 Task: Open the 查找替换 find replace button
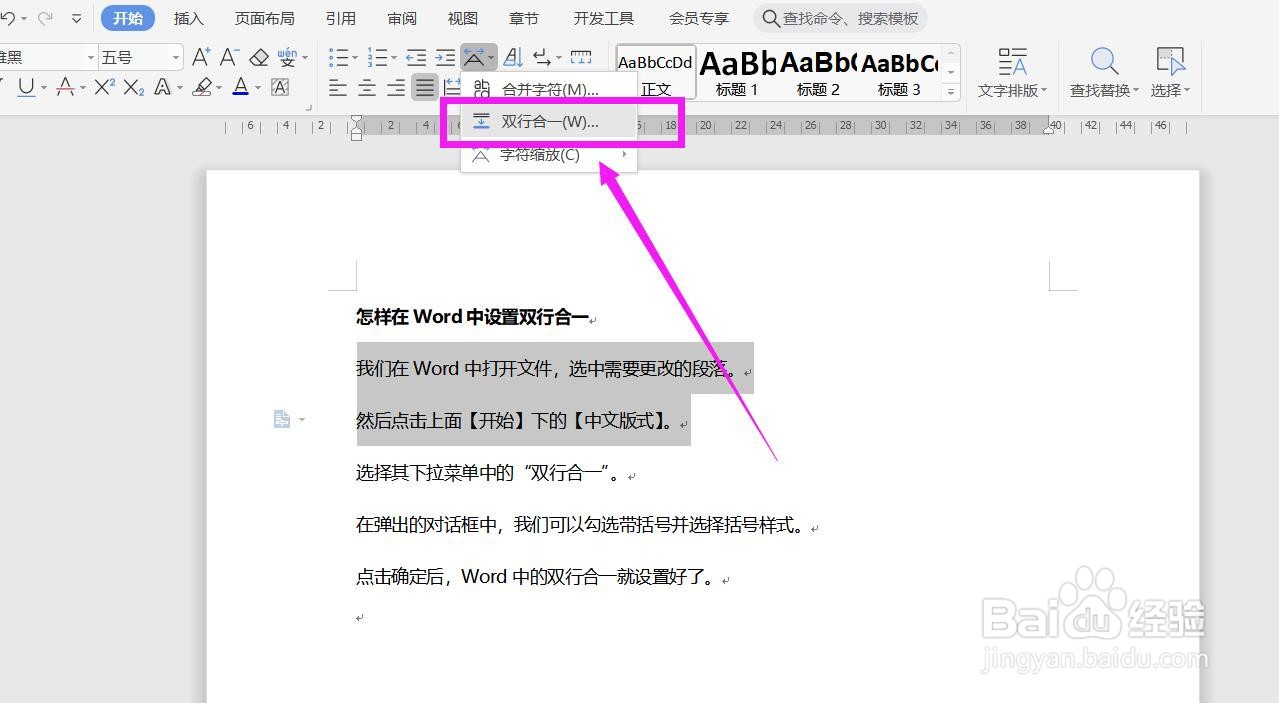pyautogui.click(x=1104, y=72)
